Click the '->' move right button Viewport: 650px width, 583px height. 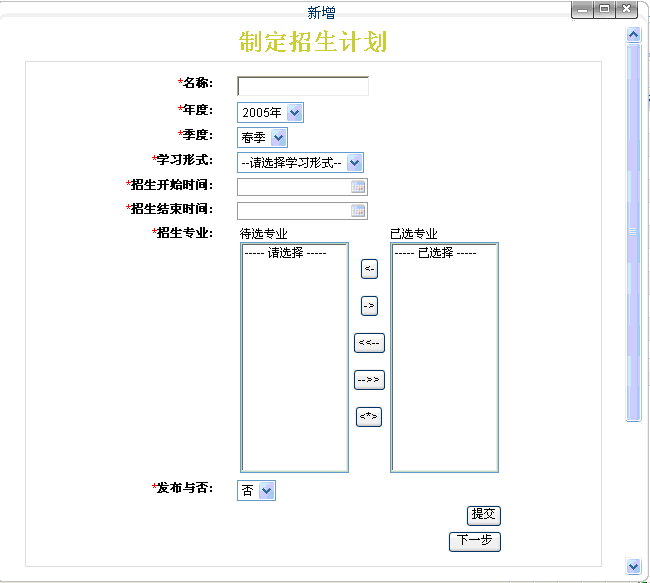pyautogui.click(x=369, y=306)
